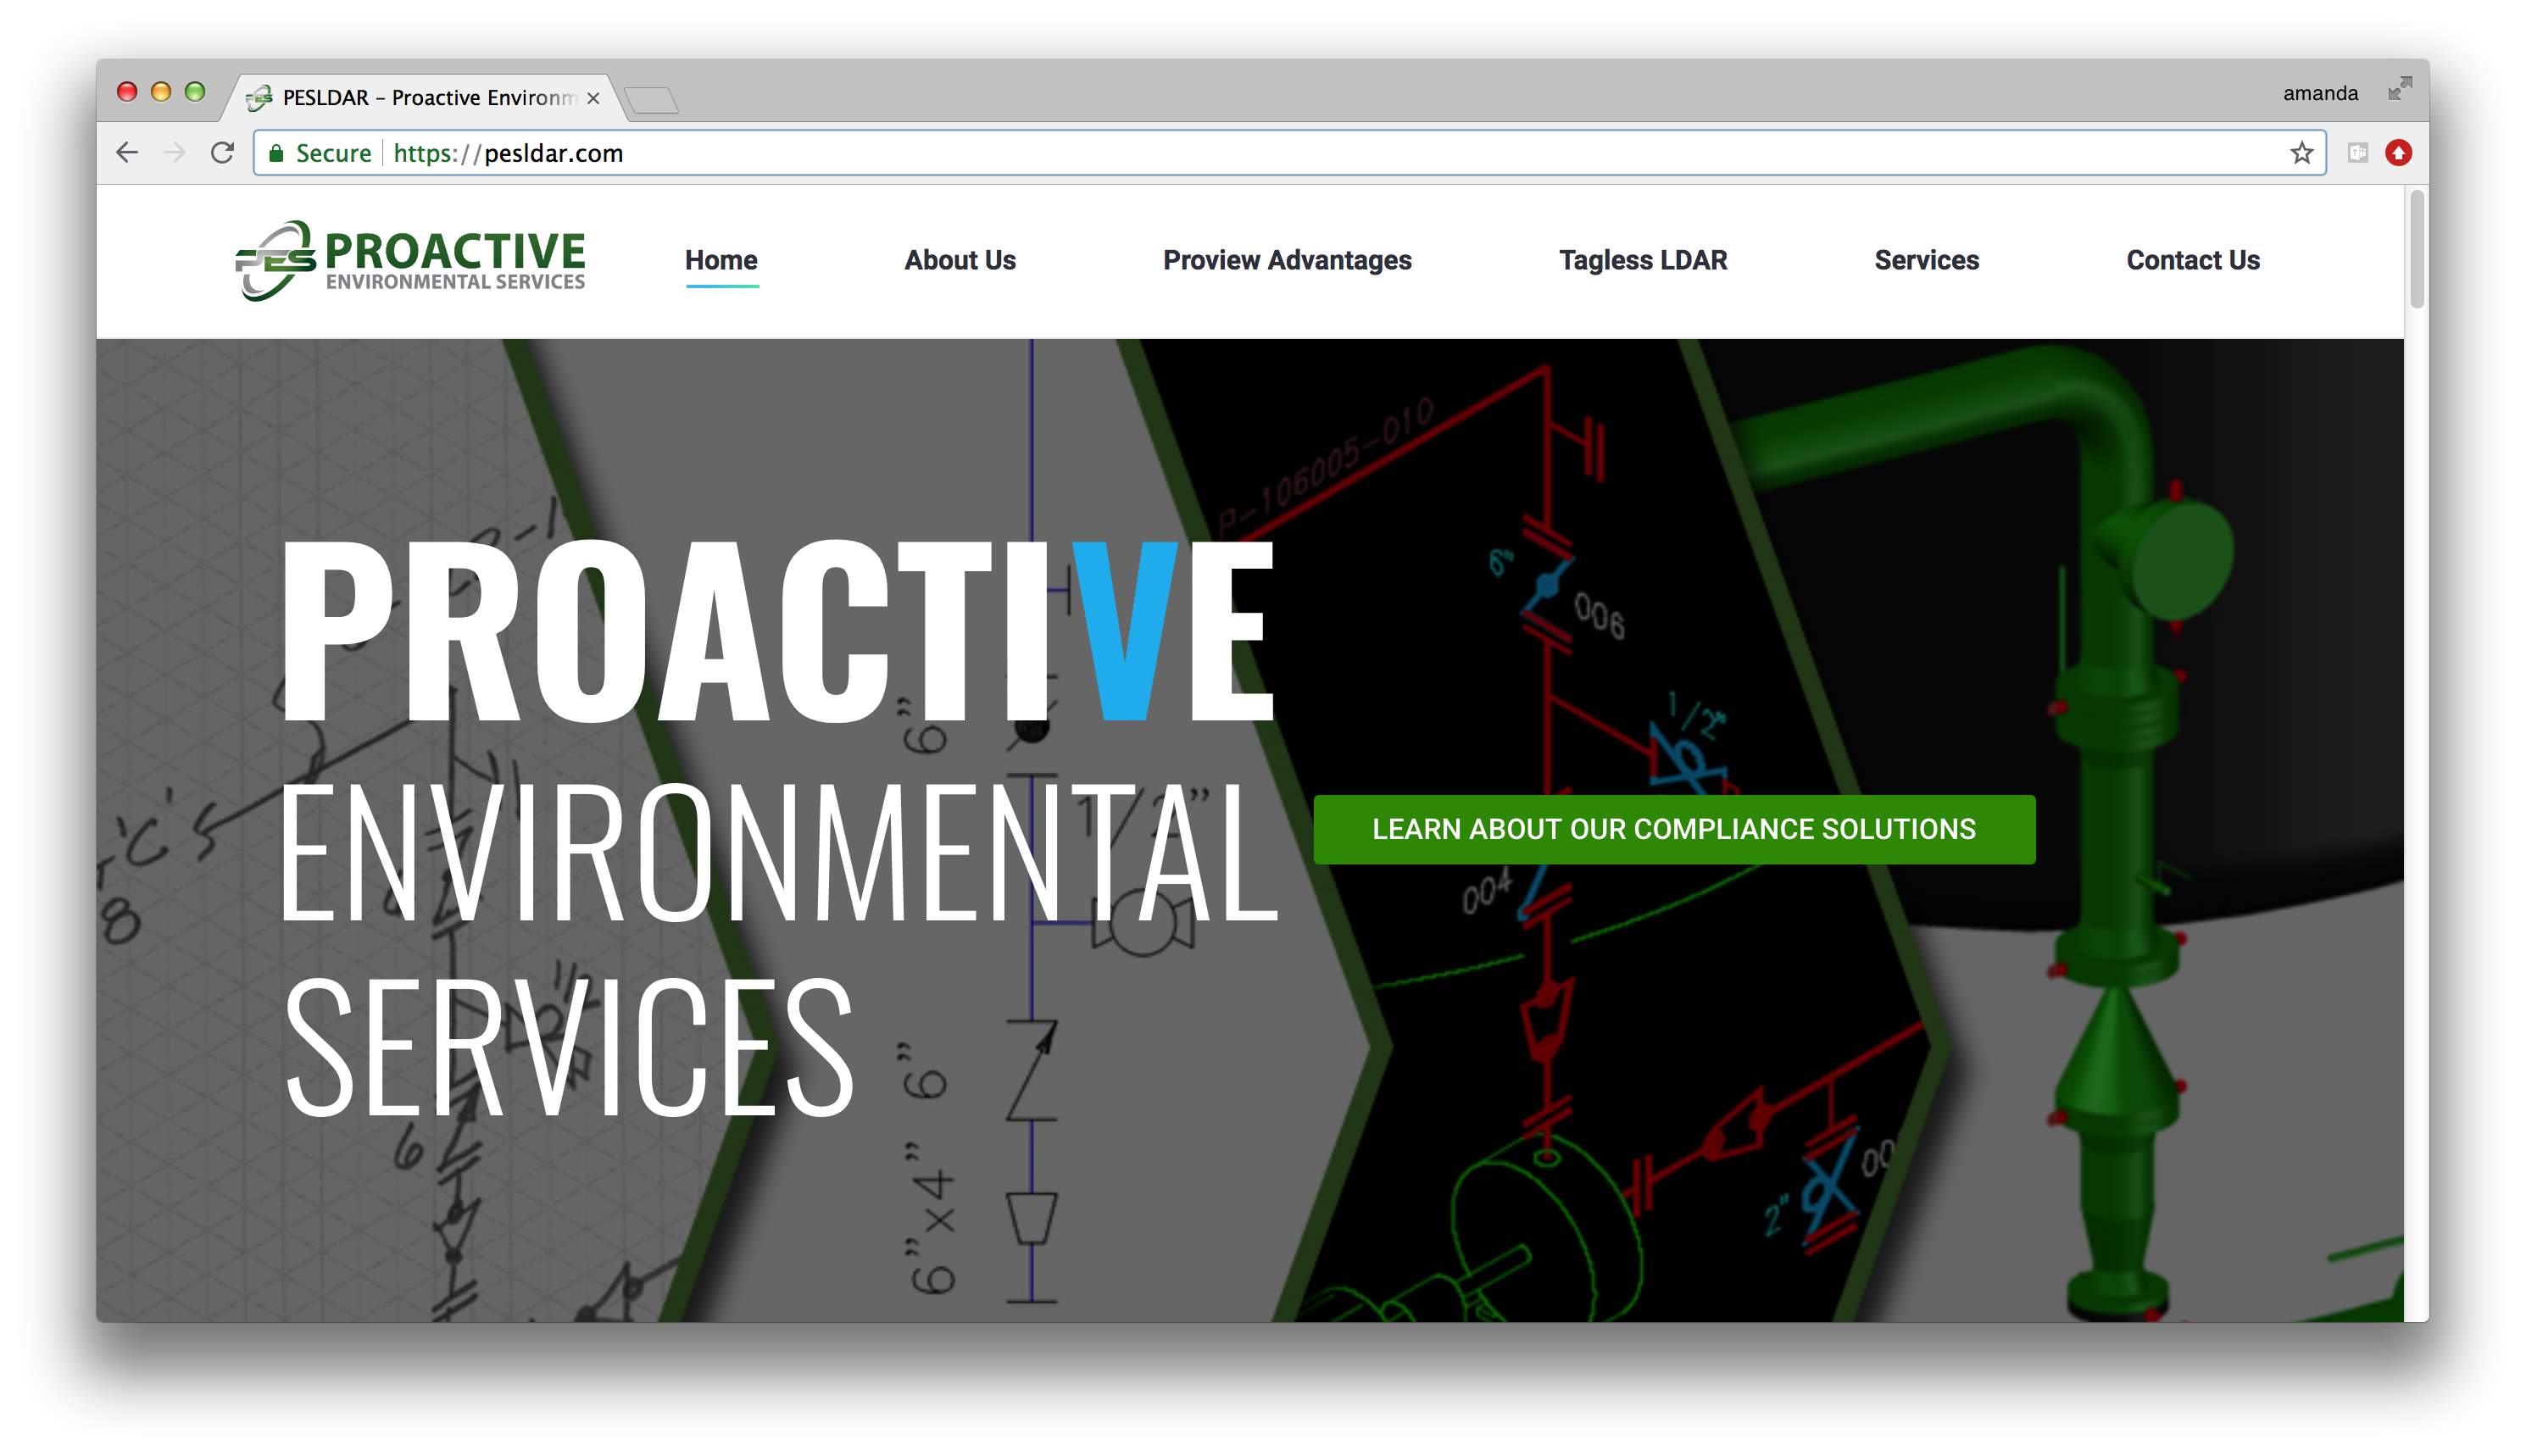Click the PESLDAR tab favicon
Screen dimensions: 2526x1456
pos(259,97)
